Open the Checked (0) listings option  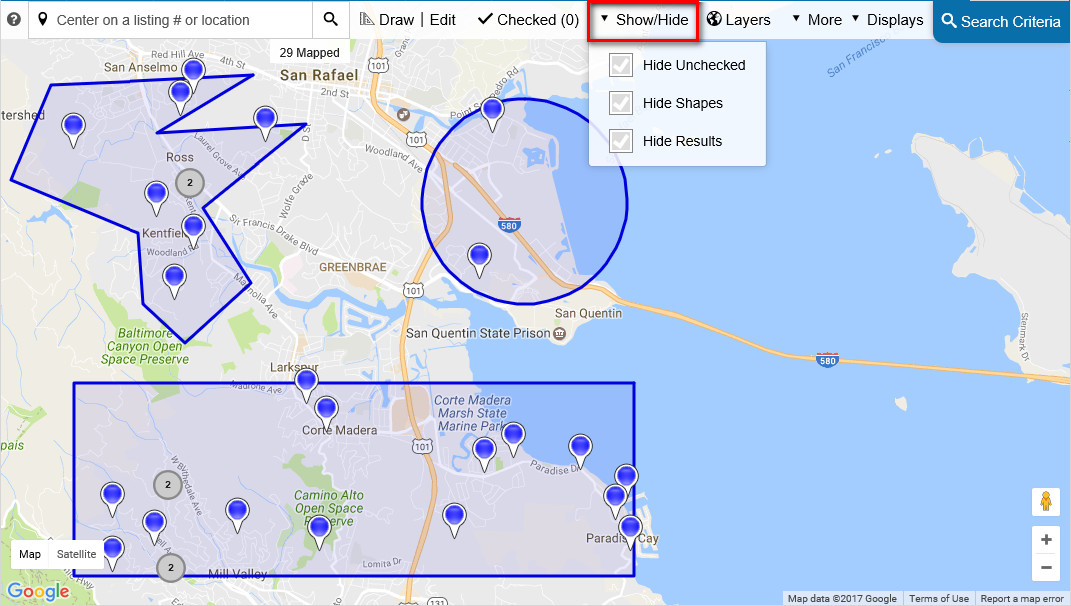click(529, 20)
